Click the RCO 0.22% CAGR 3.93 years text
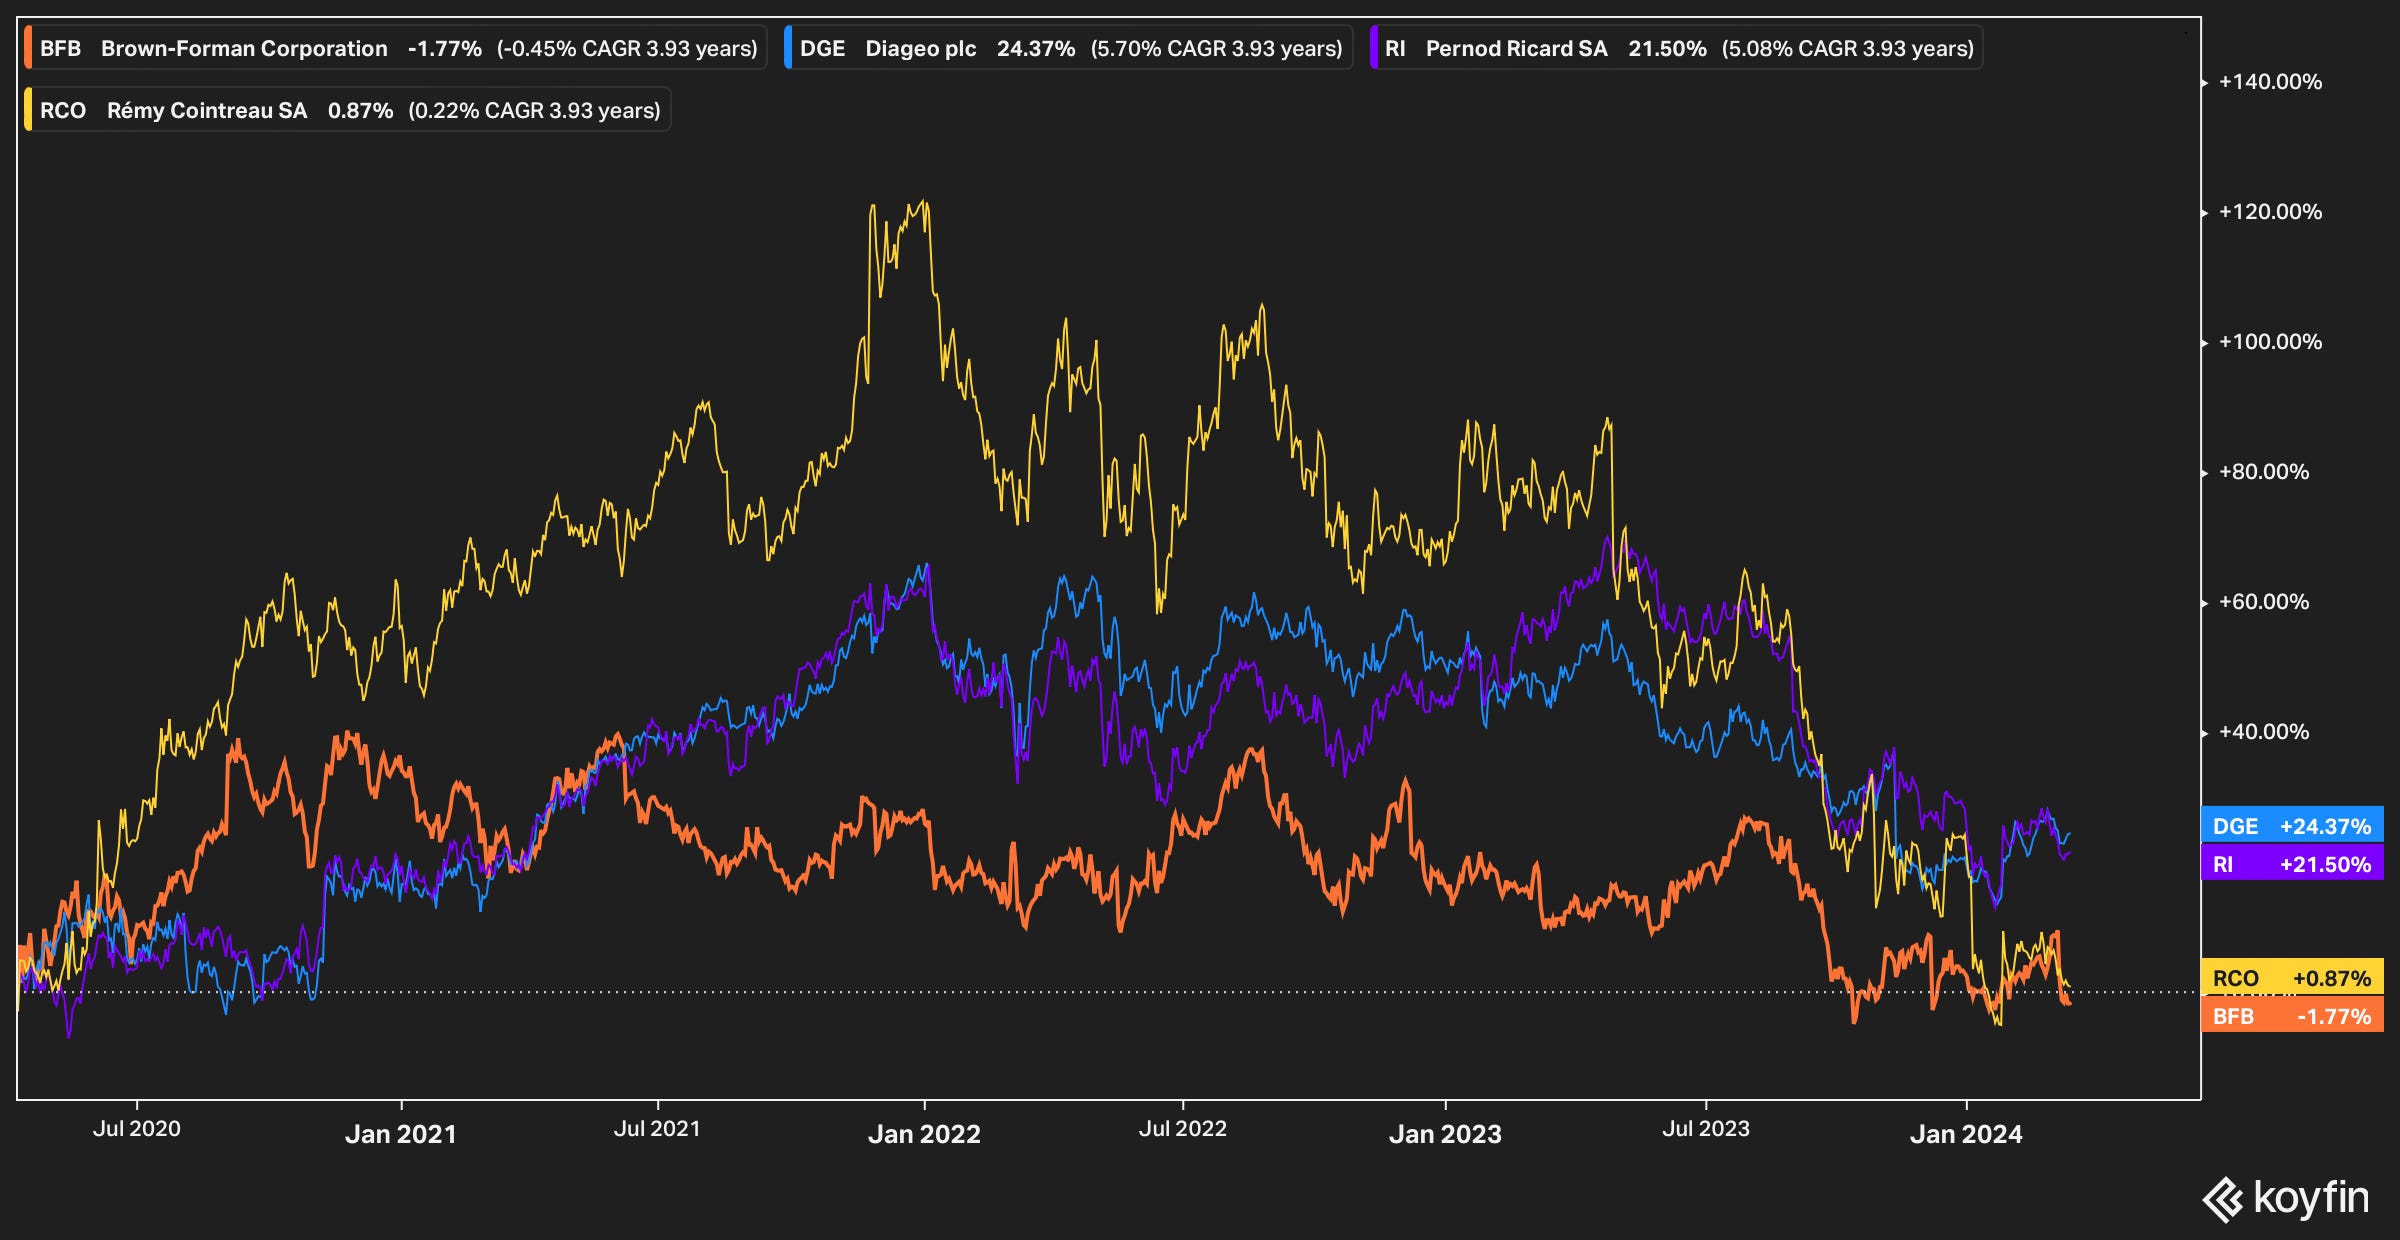This screenshot has width=2400, height=1240. coord(534,110)
